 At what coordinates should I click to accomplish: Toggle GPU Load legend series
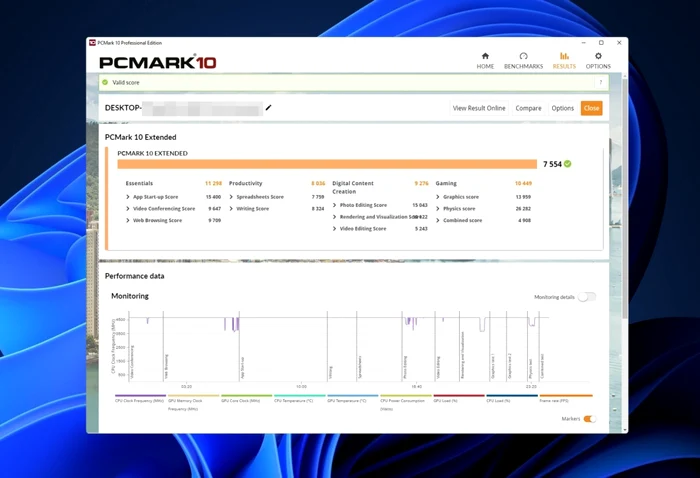tap(458, 399)
